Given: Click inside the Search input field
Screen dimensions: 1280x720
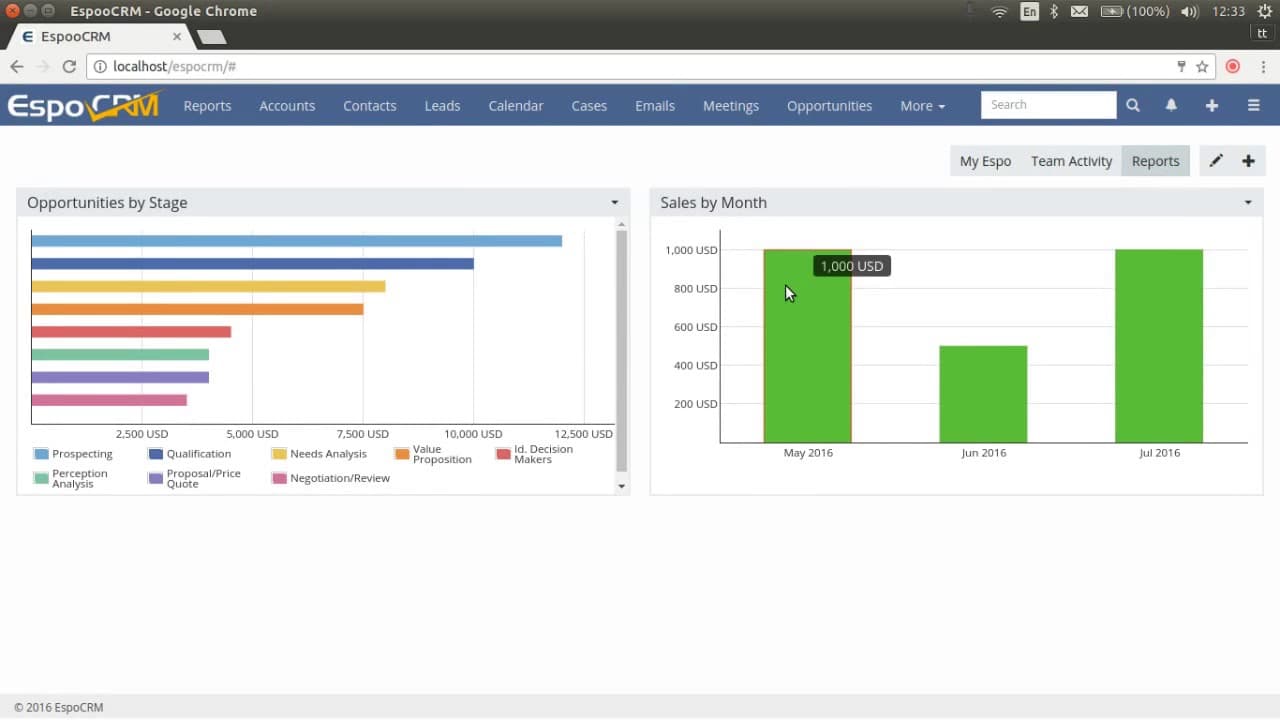Looking at the screenshot, I should [x=1048, y=104].
